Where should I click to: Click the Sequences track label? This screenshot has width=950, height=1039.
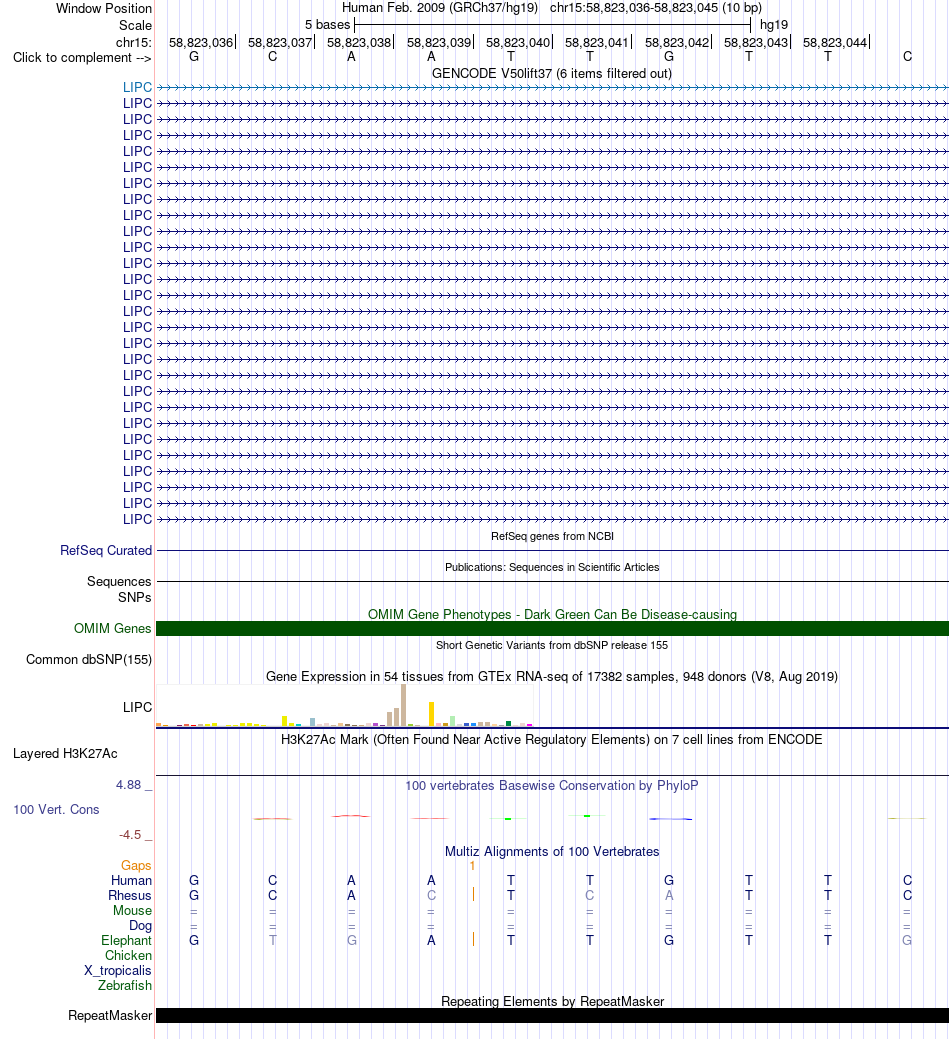click(119, 581)
